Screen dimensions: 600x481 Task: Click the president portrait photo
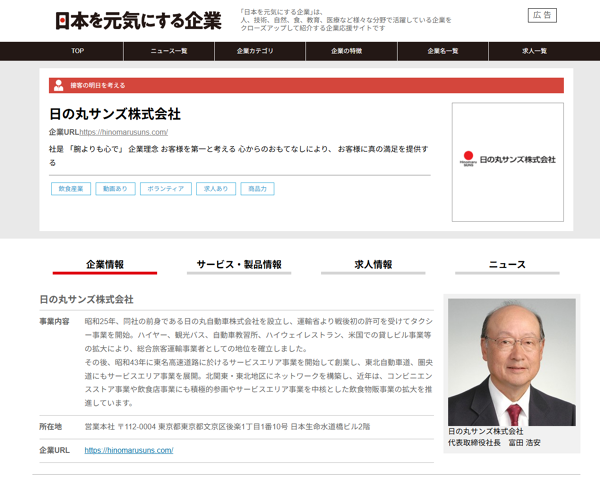click(x=512, y=362)
